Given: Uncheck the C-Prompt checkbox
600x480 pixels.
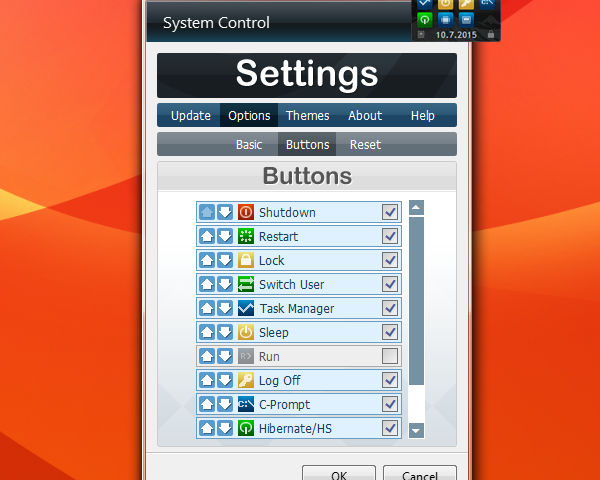Looking at the screenshot, I should coord(390,404).
